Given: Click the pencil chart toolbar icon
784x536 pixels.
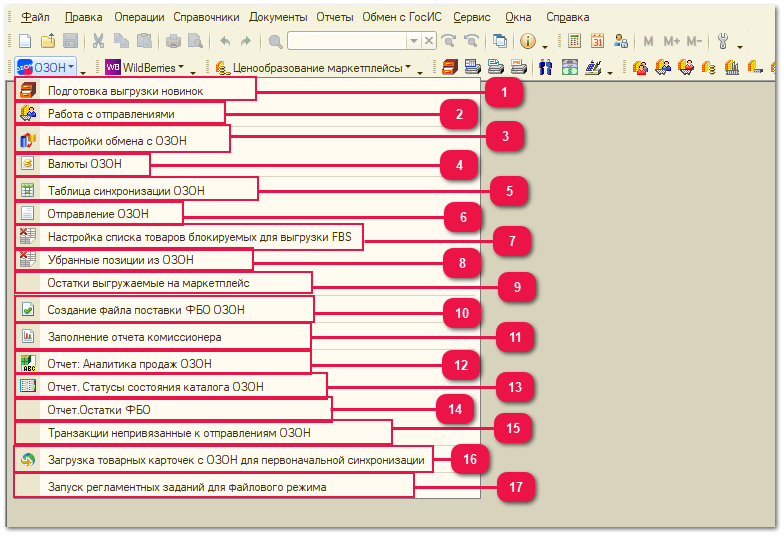Looking at the screenshot, I should [x=593, y=68].
